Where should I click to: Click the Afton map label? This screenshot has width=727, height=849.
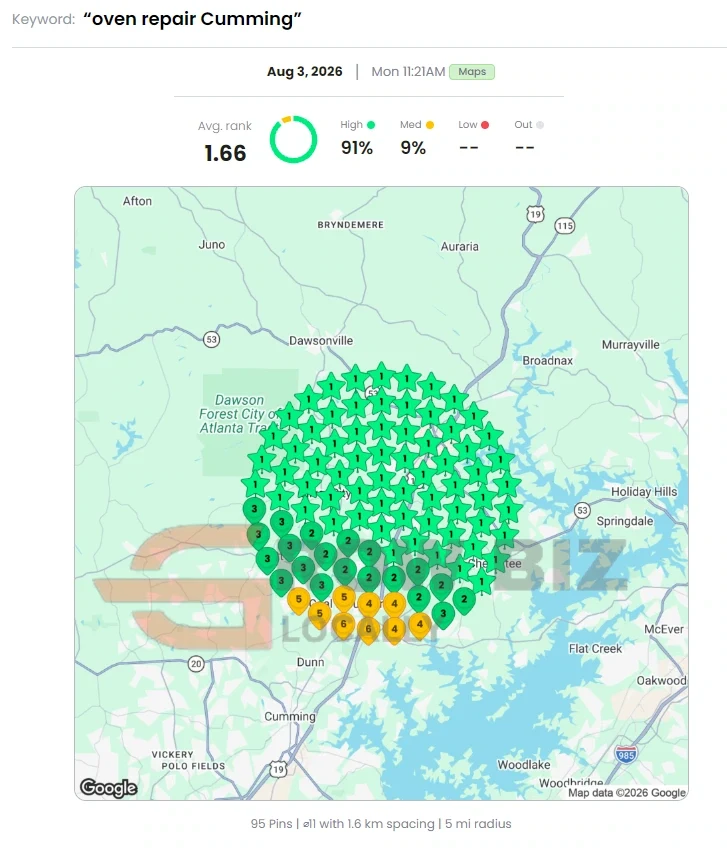137,201
